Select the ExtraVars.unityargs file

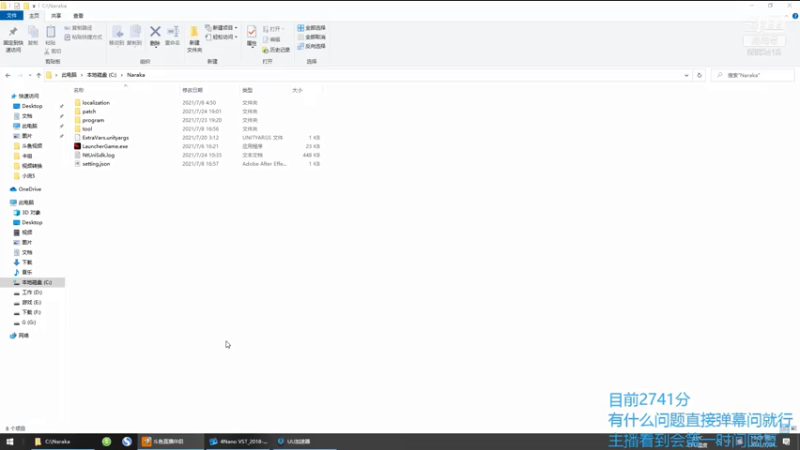(x=105, y=137)
